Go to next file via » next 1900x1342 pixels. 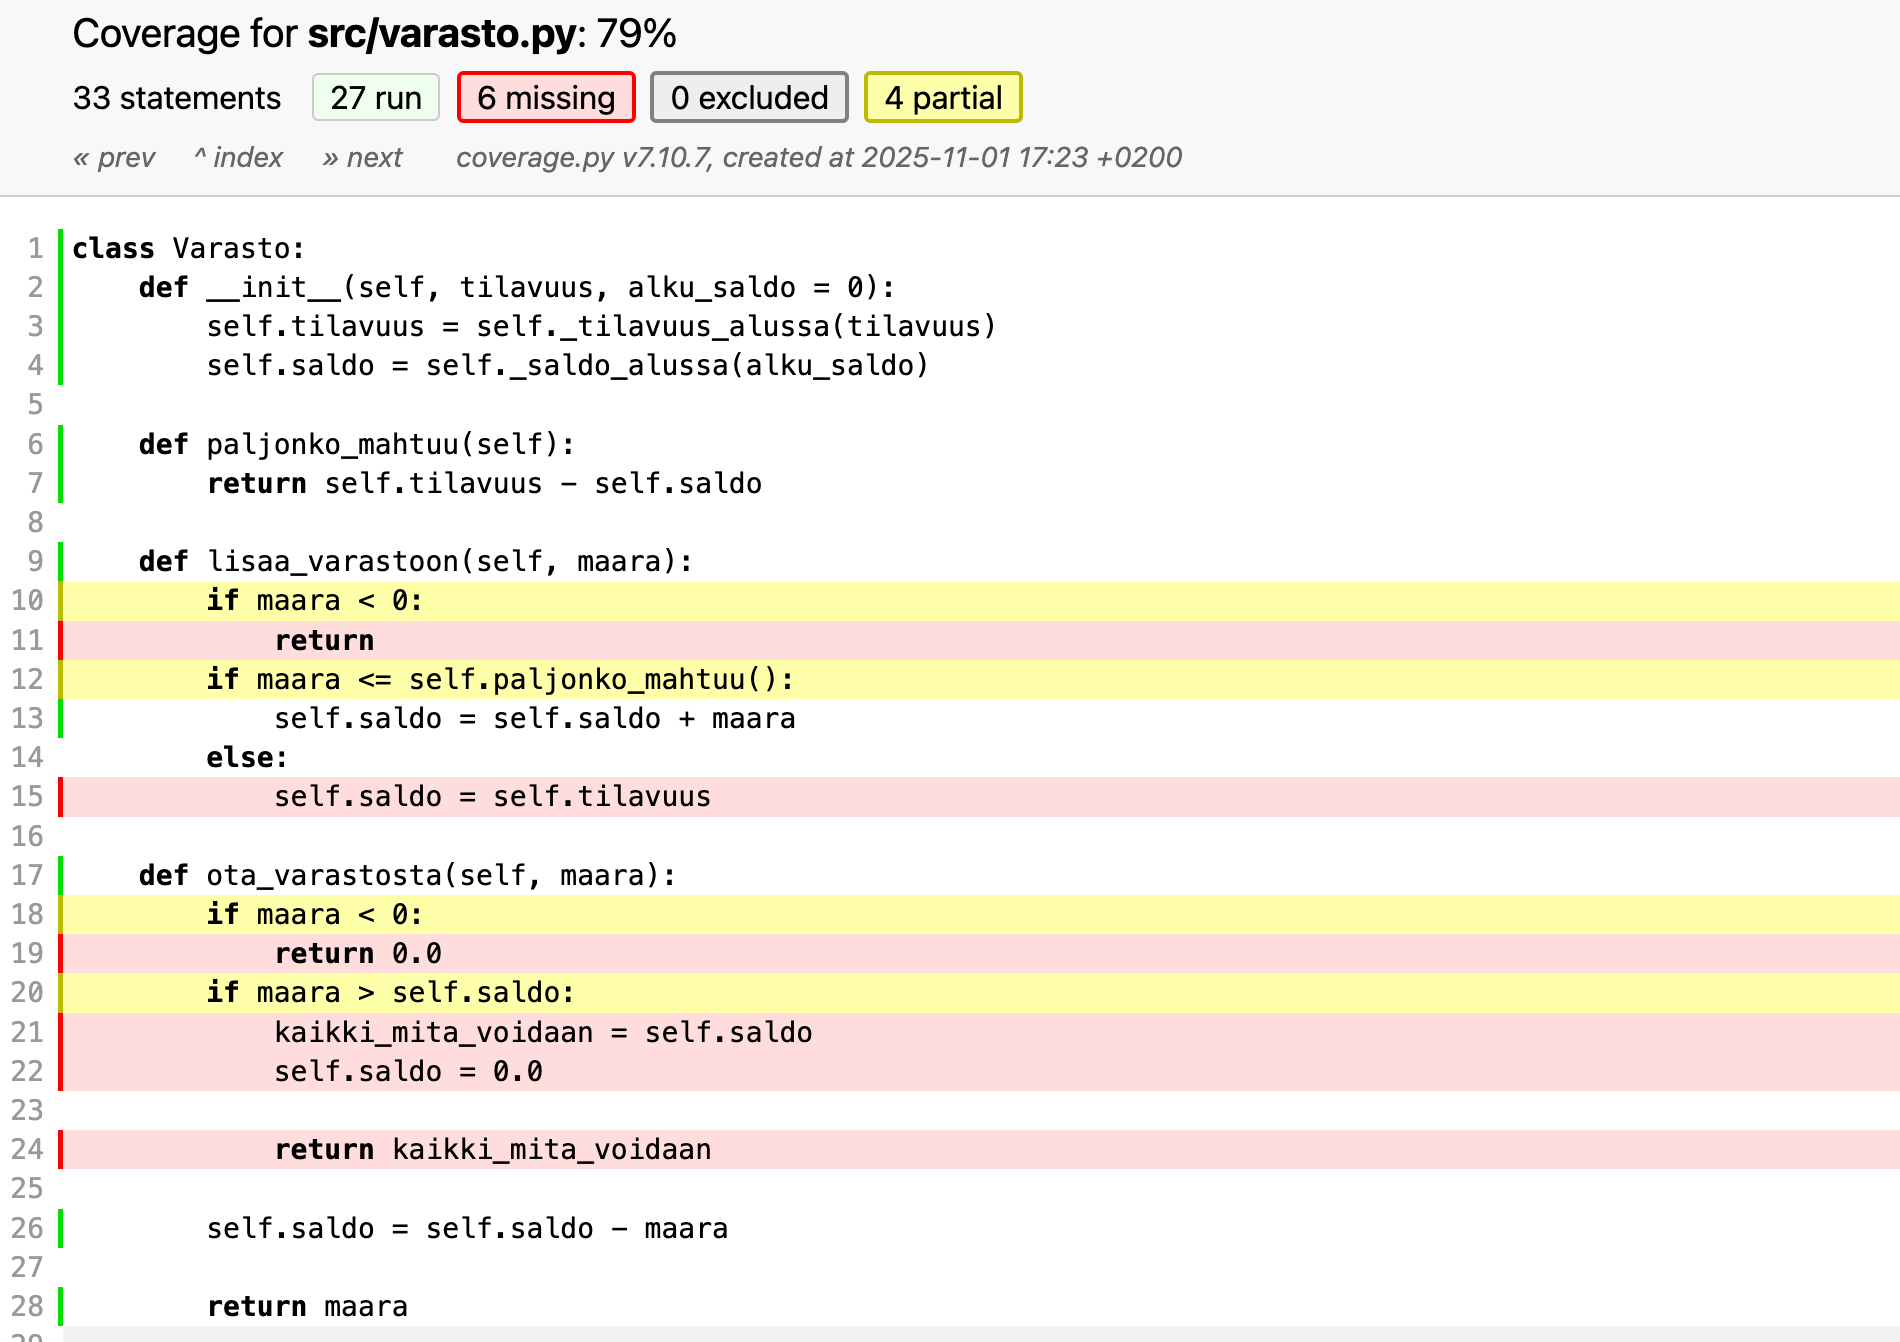pyautogui.click(x=362, y=158)
